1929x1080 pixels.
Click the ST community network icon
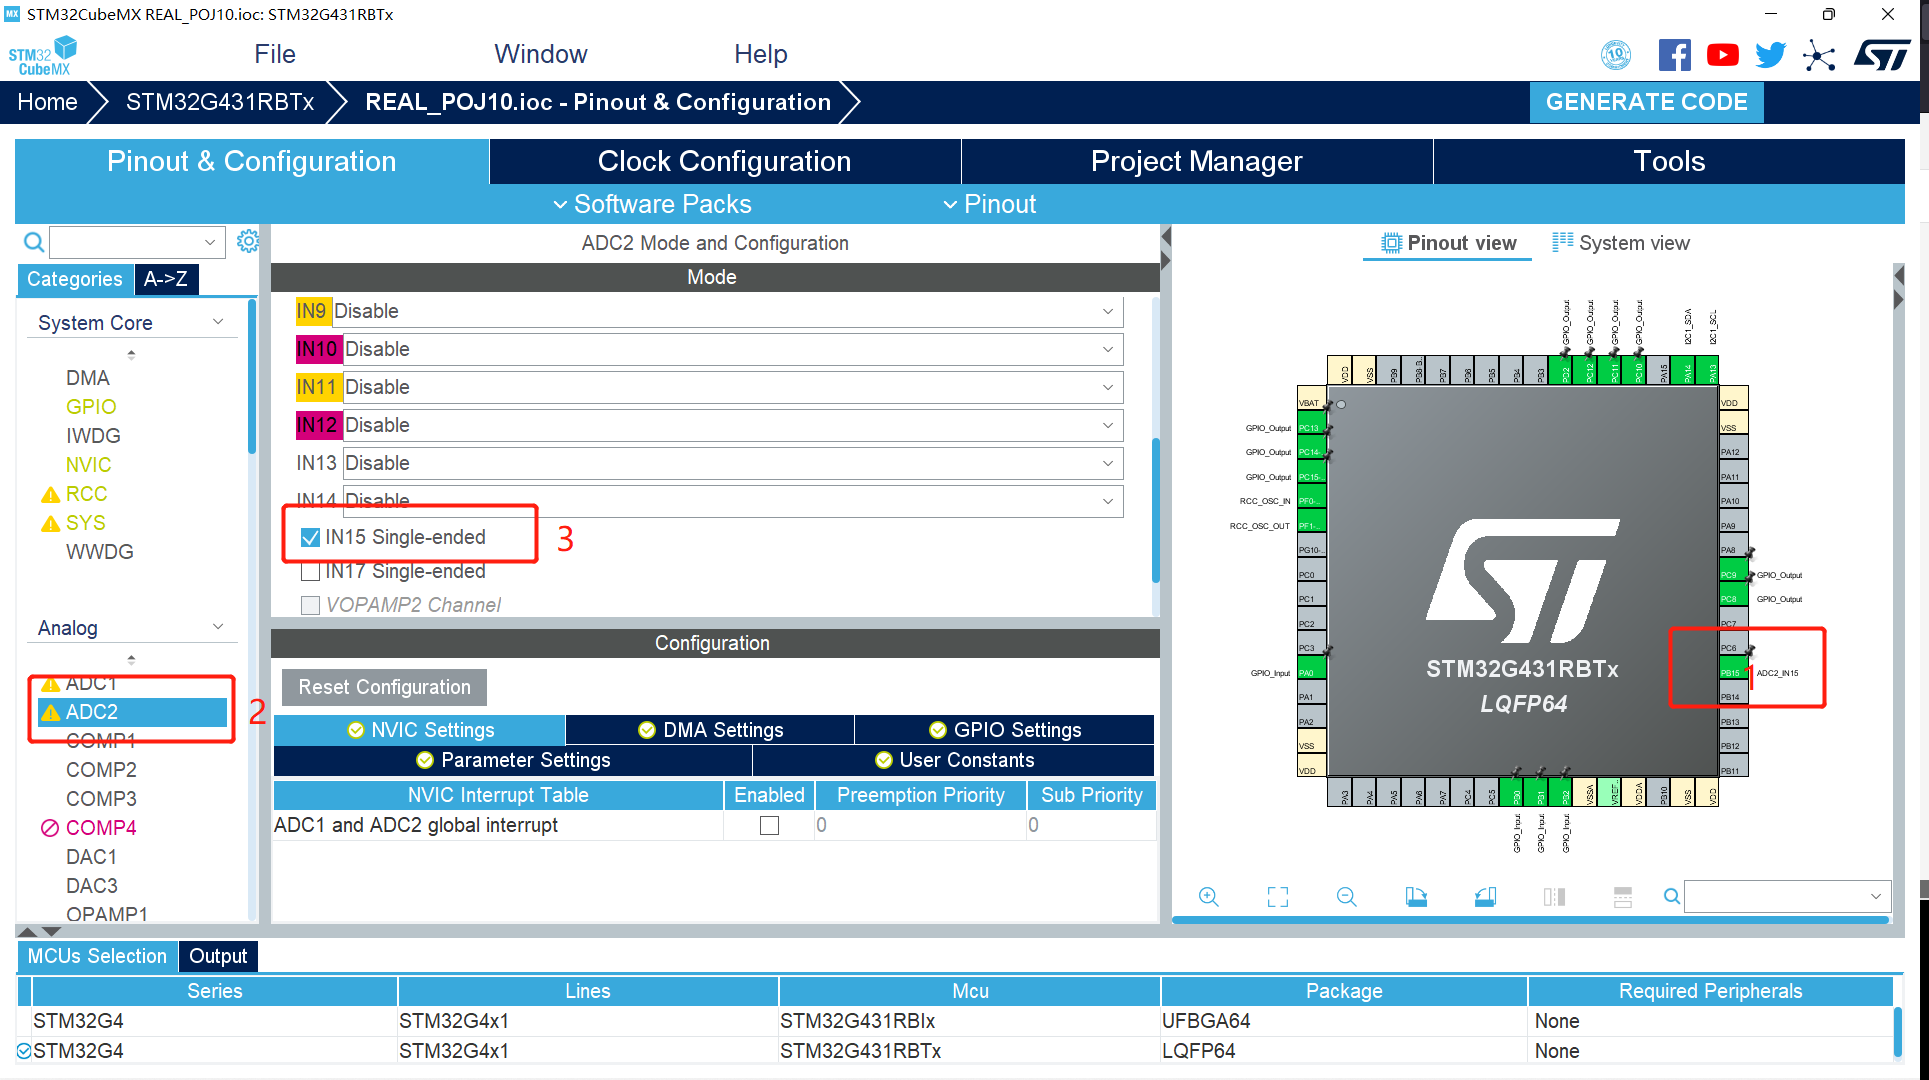[x=1819, y=55]
